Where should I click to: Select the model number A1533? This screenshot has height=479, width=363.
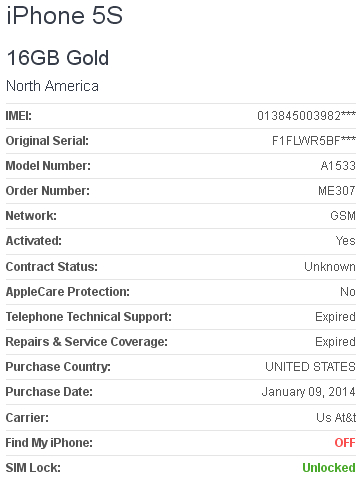(x=338, y=166)
